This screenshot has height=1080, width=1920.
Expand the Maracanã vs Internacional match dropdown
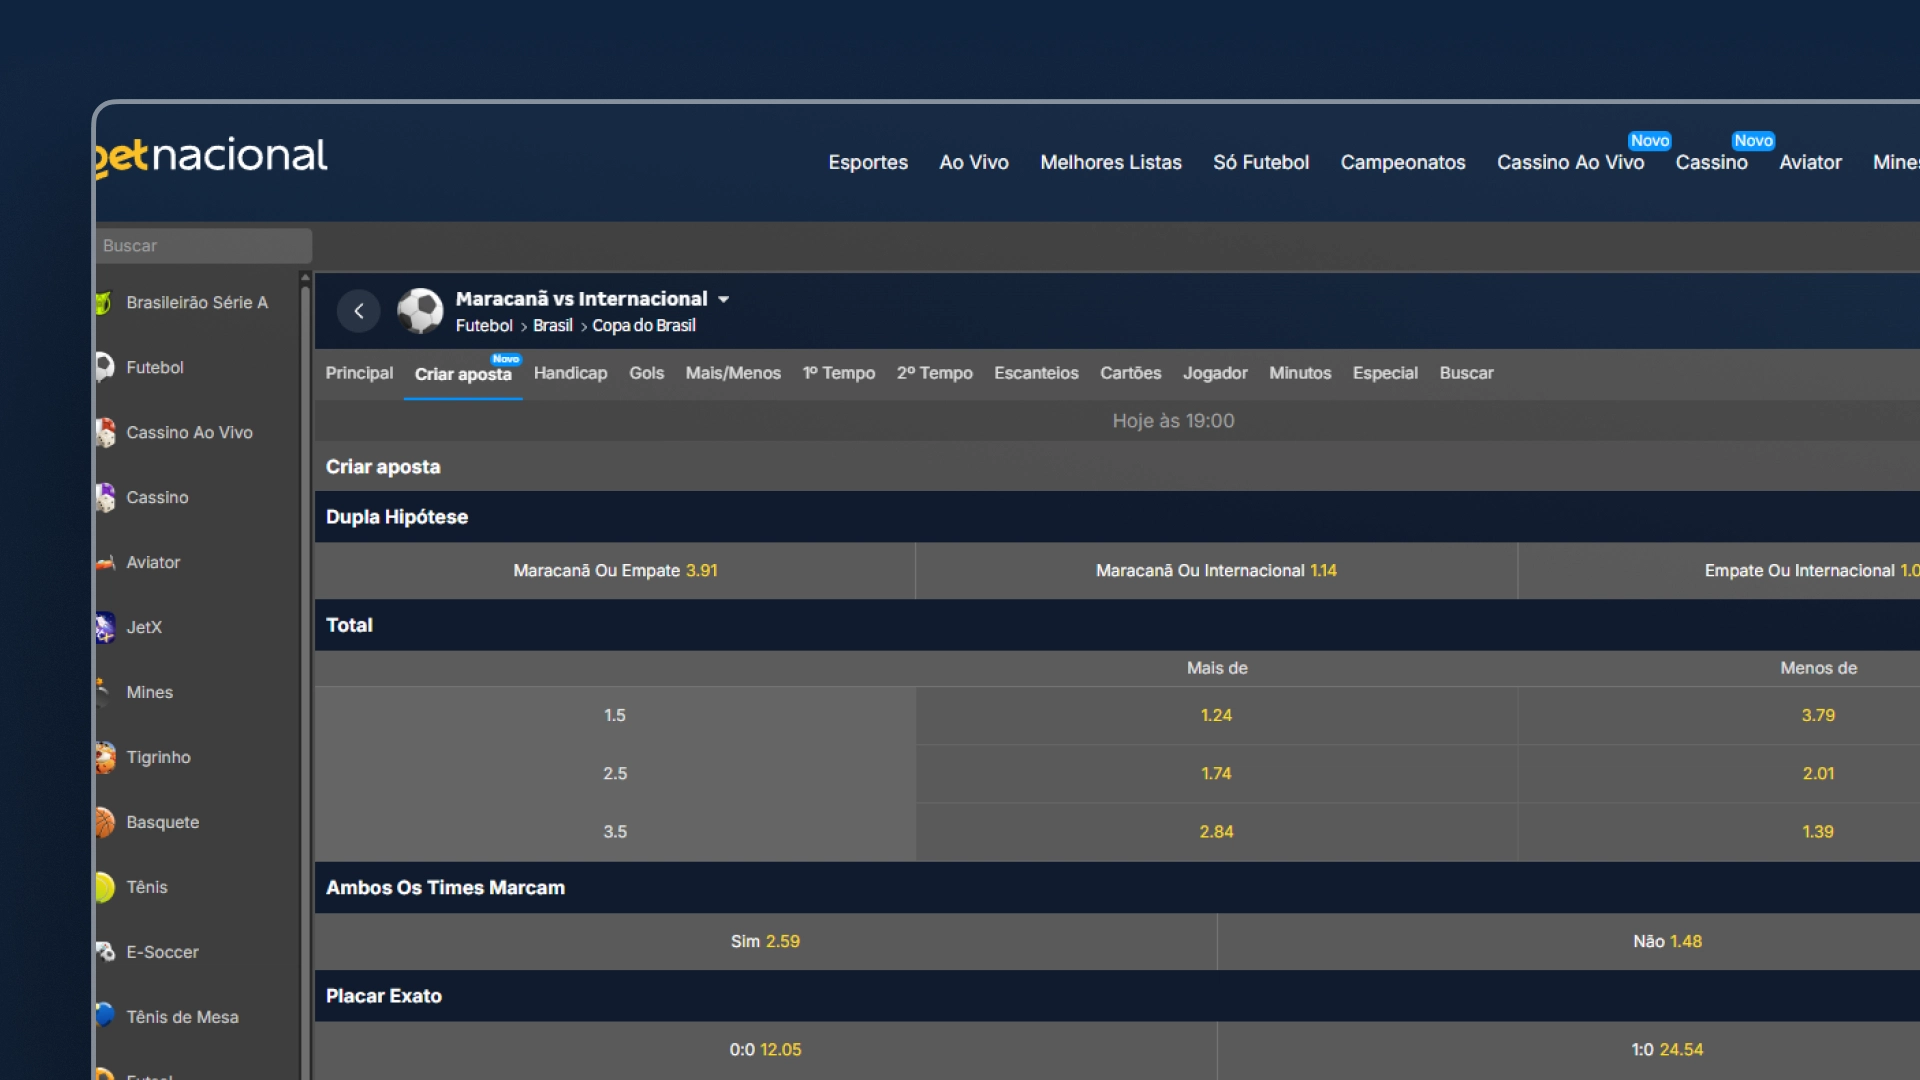pyautogui.click(x=723, y=299)
